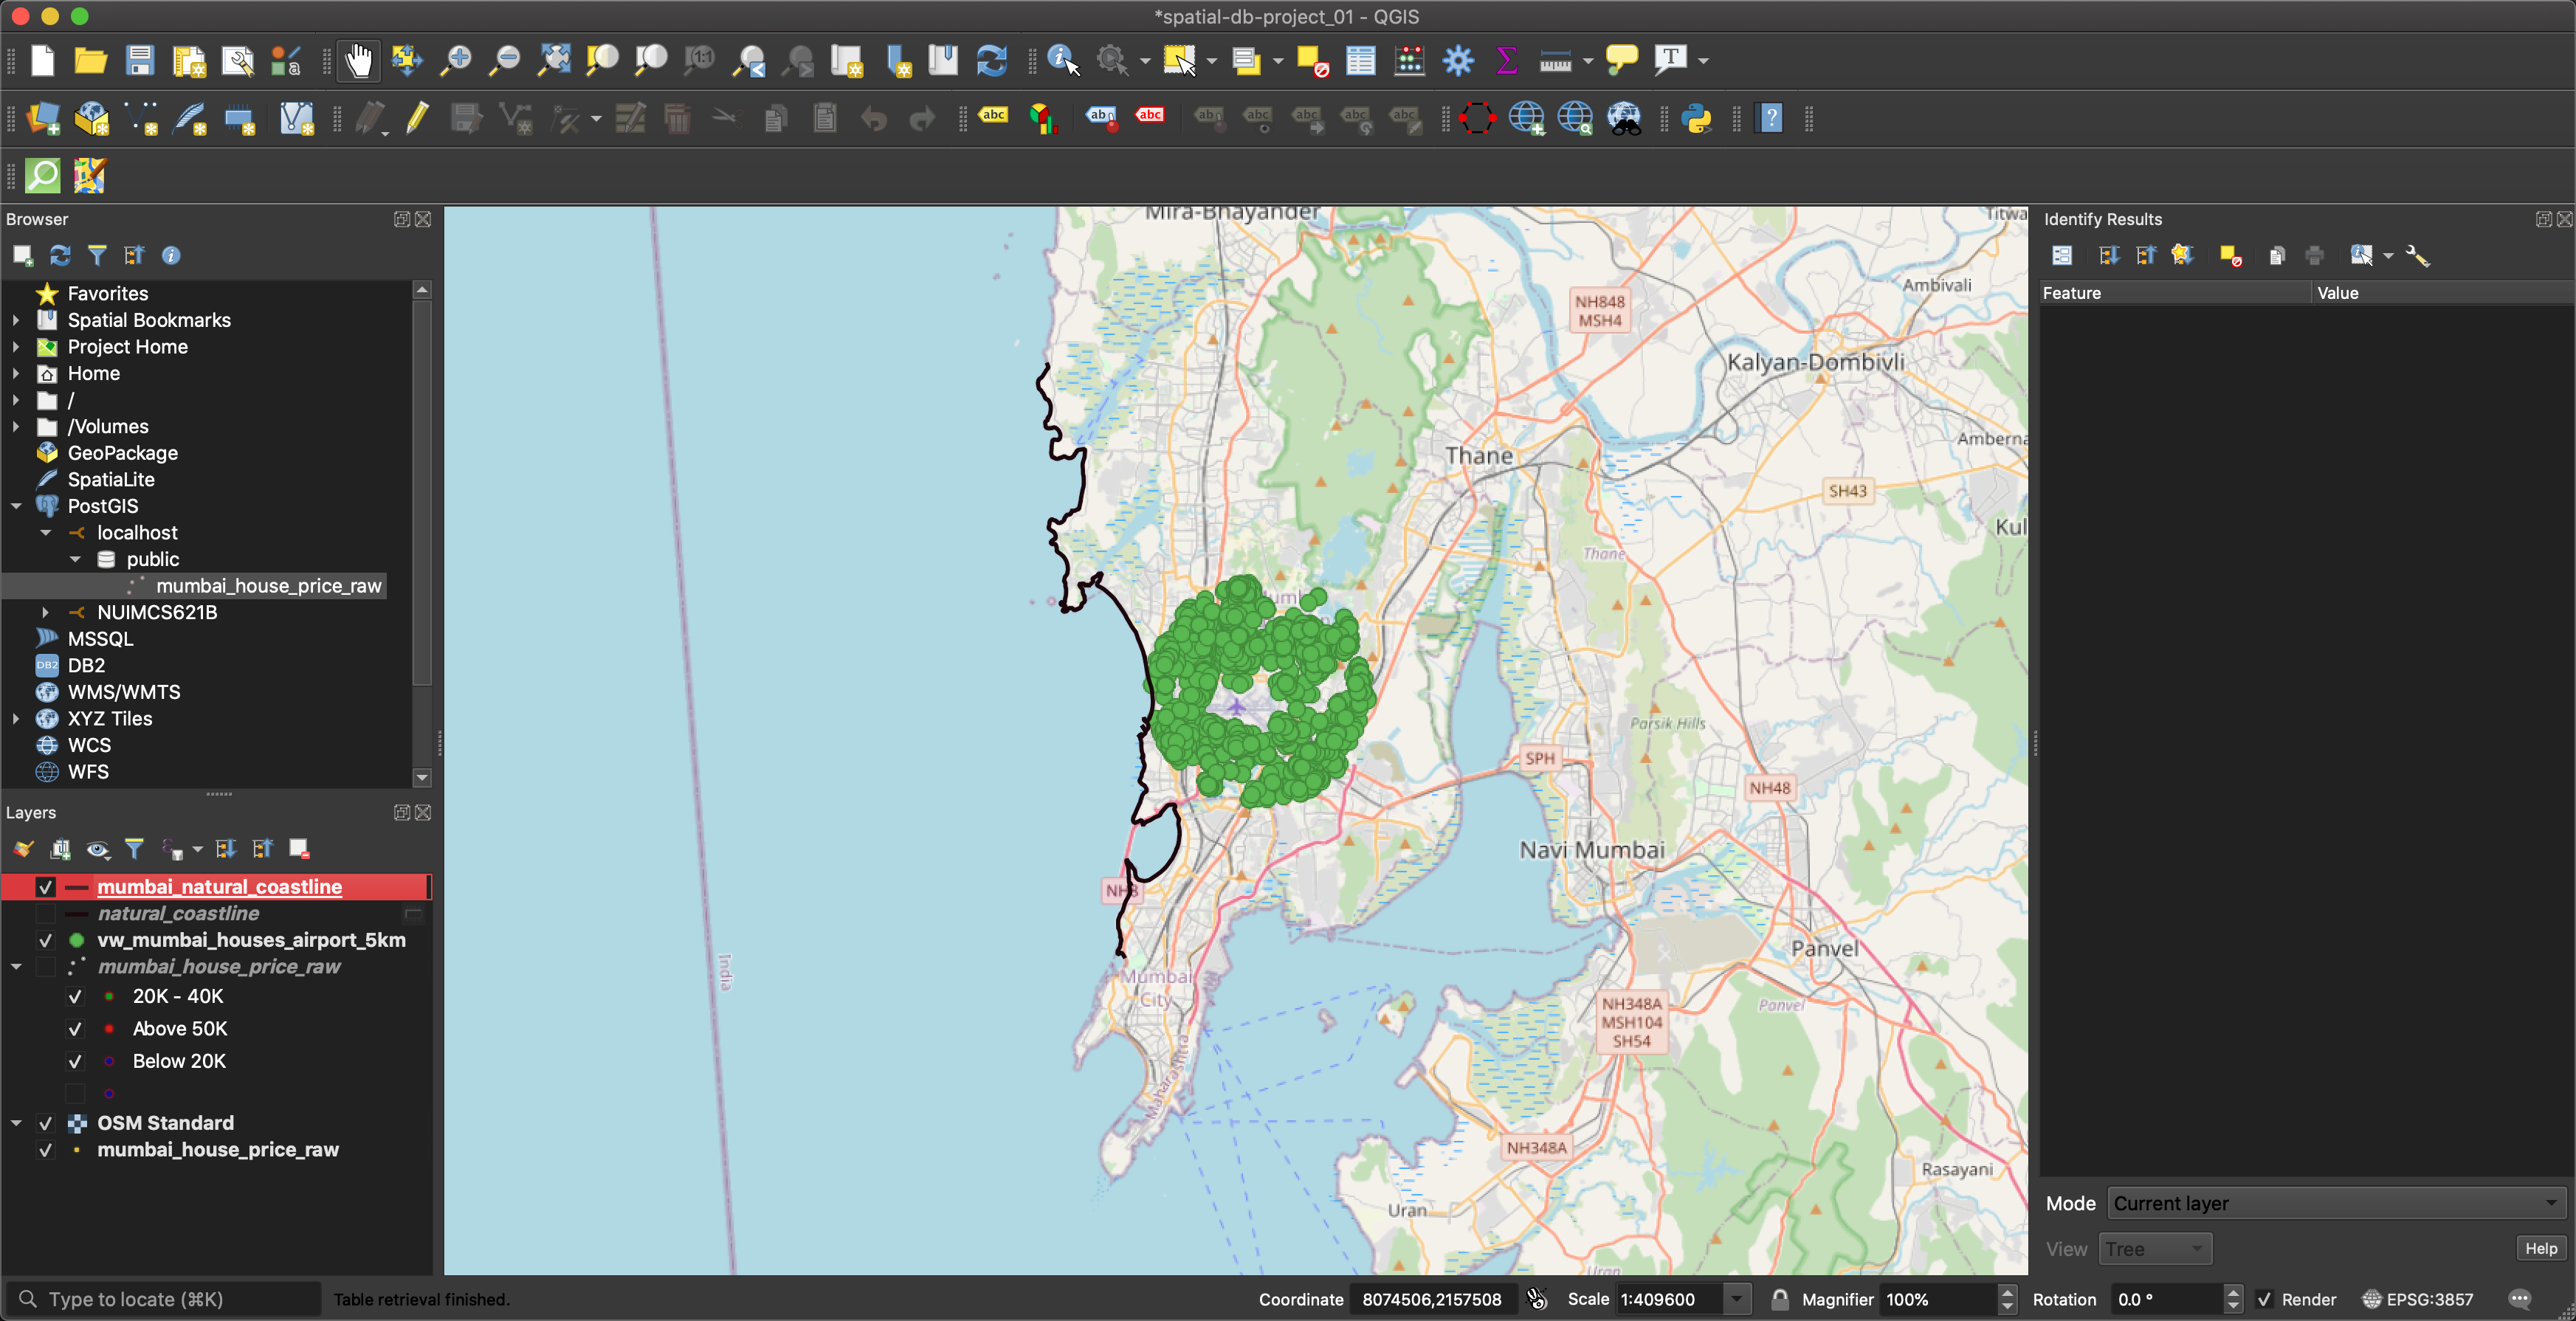Click the Save Project icon
Viewport: 2576px width, 1321px height.
139,61
